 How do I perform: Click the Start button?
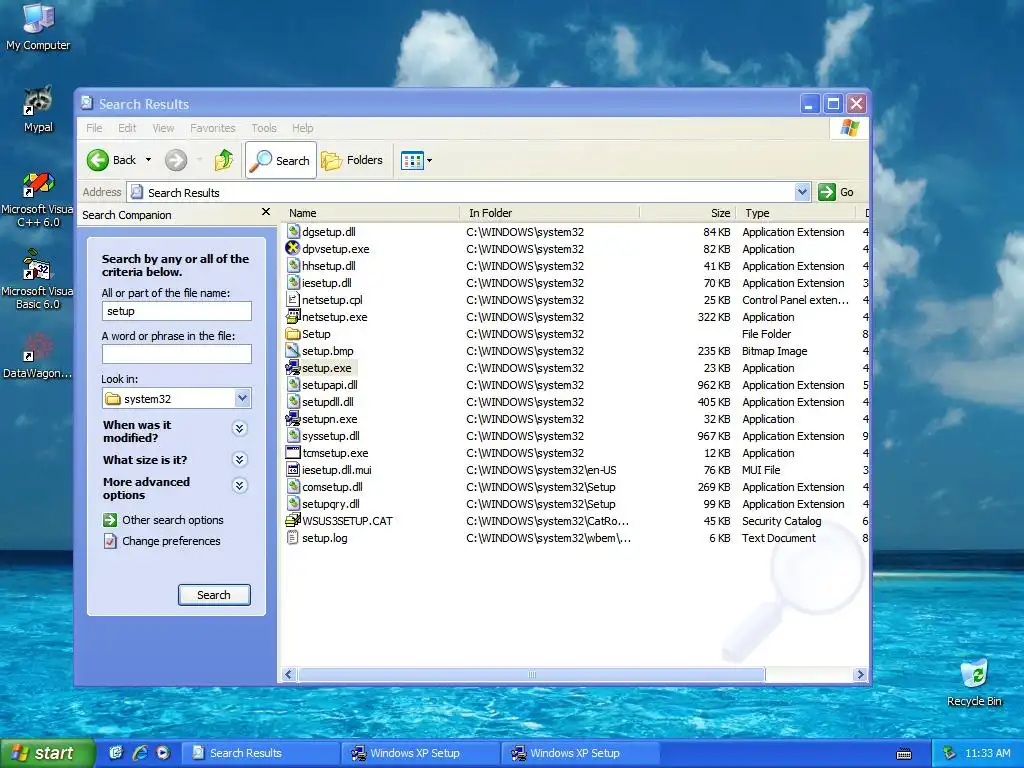coord(47,753)
